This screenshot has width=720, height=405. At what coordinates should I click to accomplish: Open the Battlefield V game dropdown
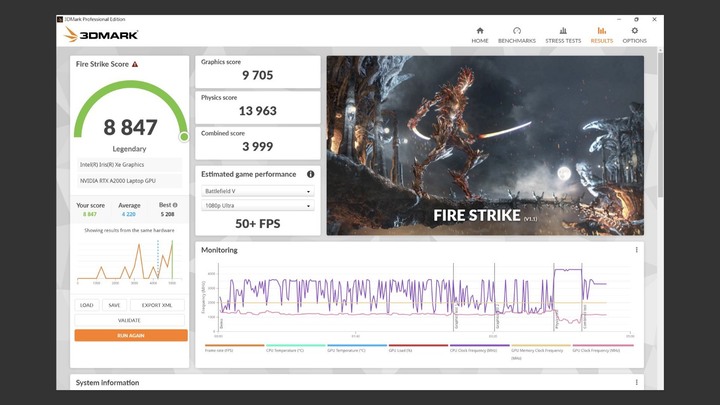(258, 191)
